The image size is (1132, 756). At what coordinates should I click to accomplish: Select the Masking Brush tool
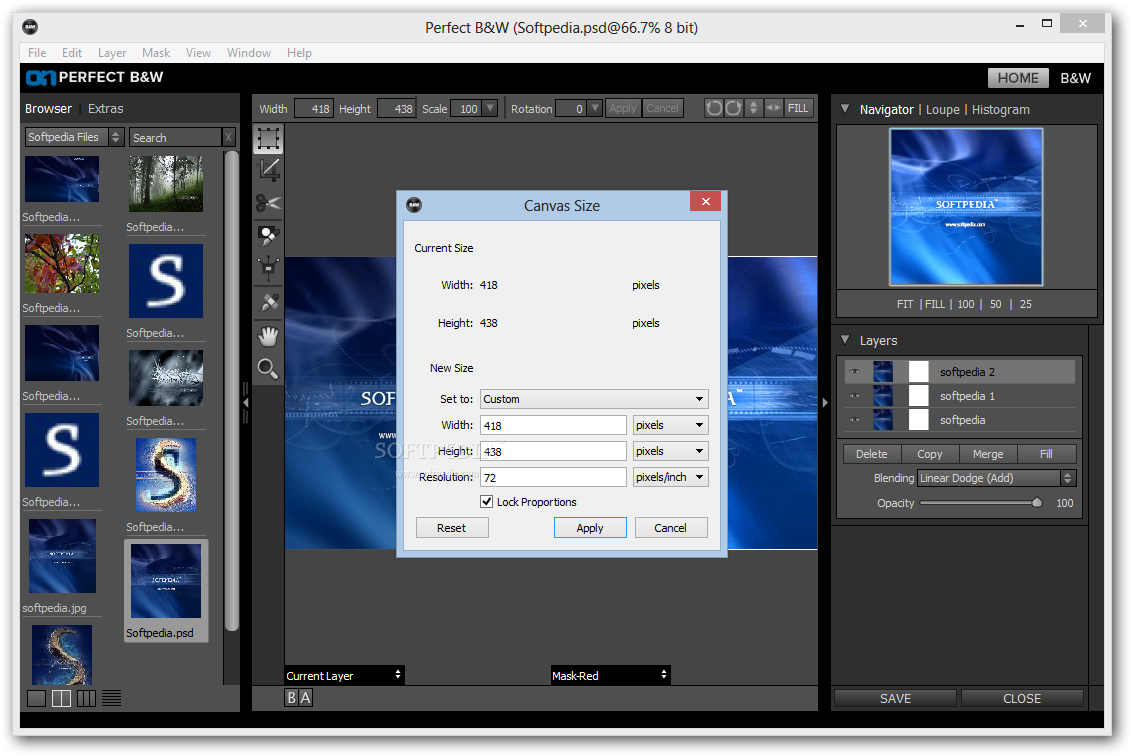[269, 235]
